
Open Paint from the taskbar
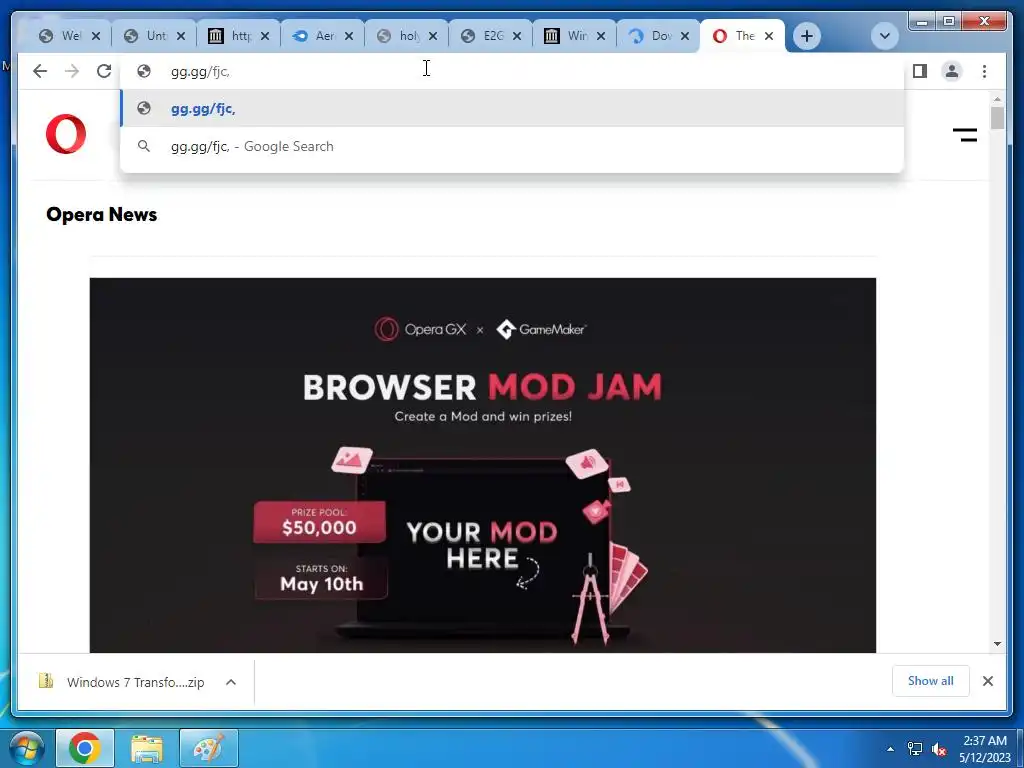tap(209, 748)
